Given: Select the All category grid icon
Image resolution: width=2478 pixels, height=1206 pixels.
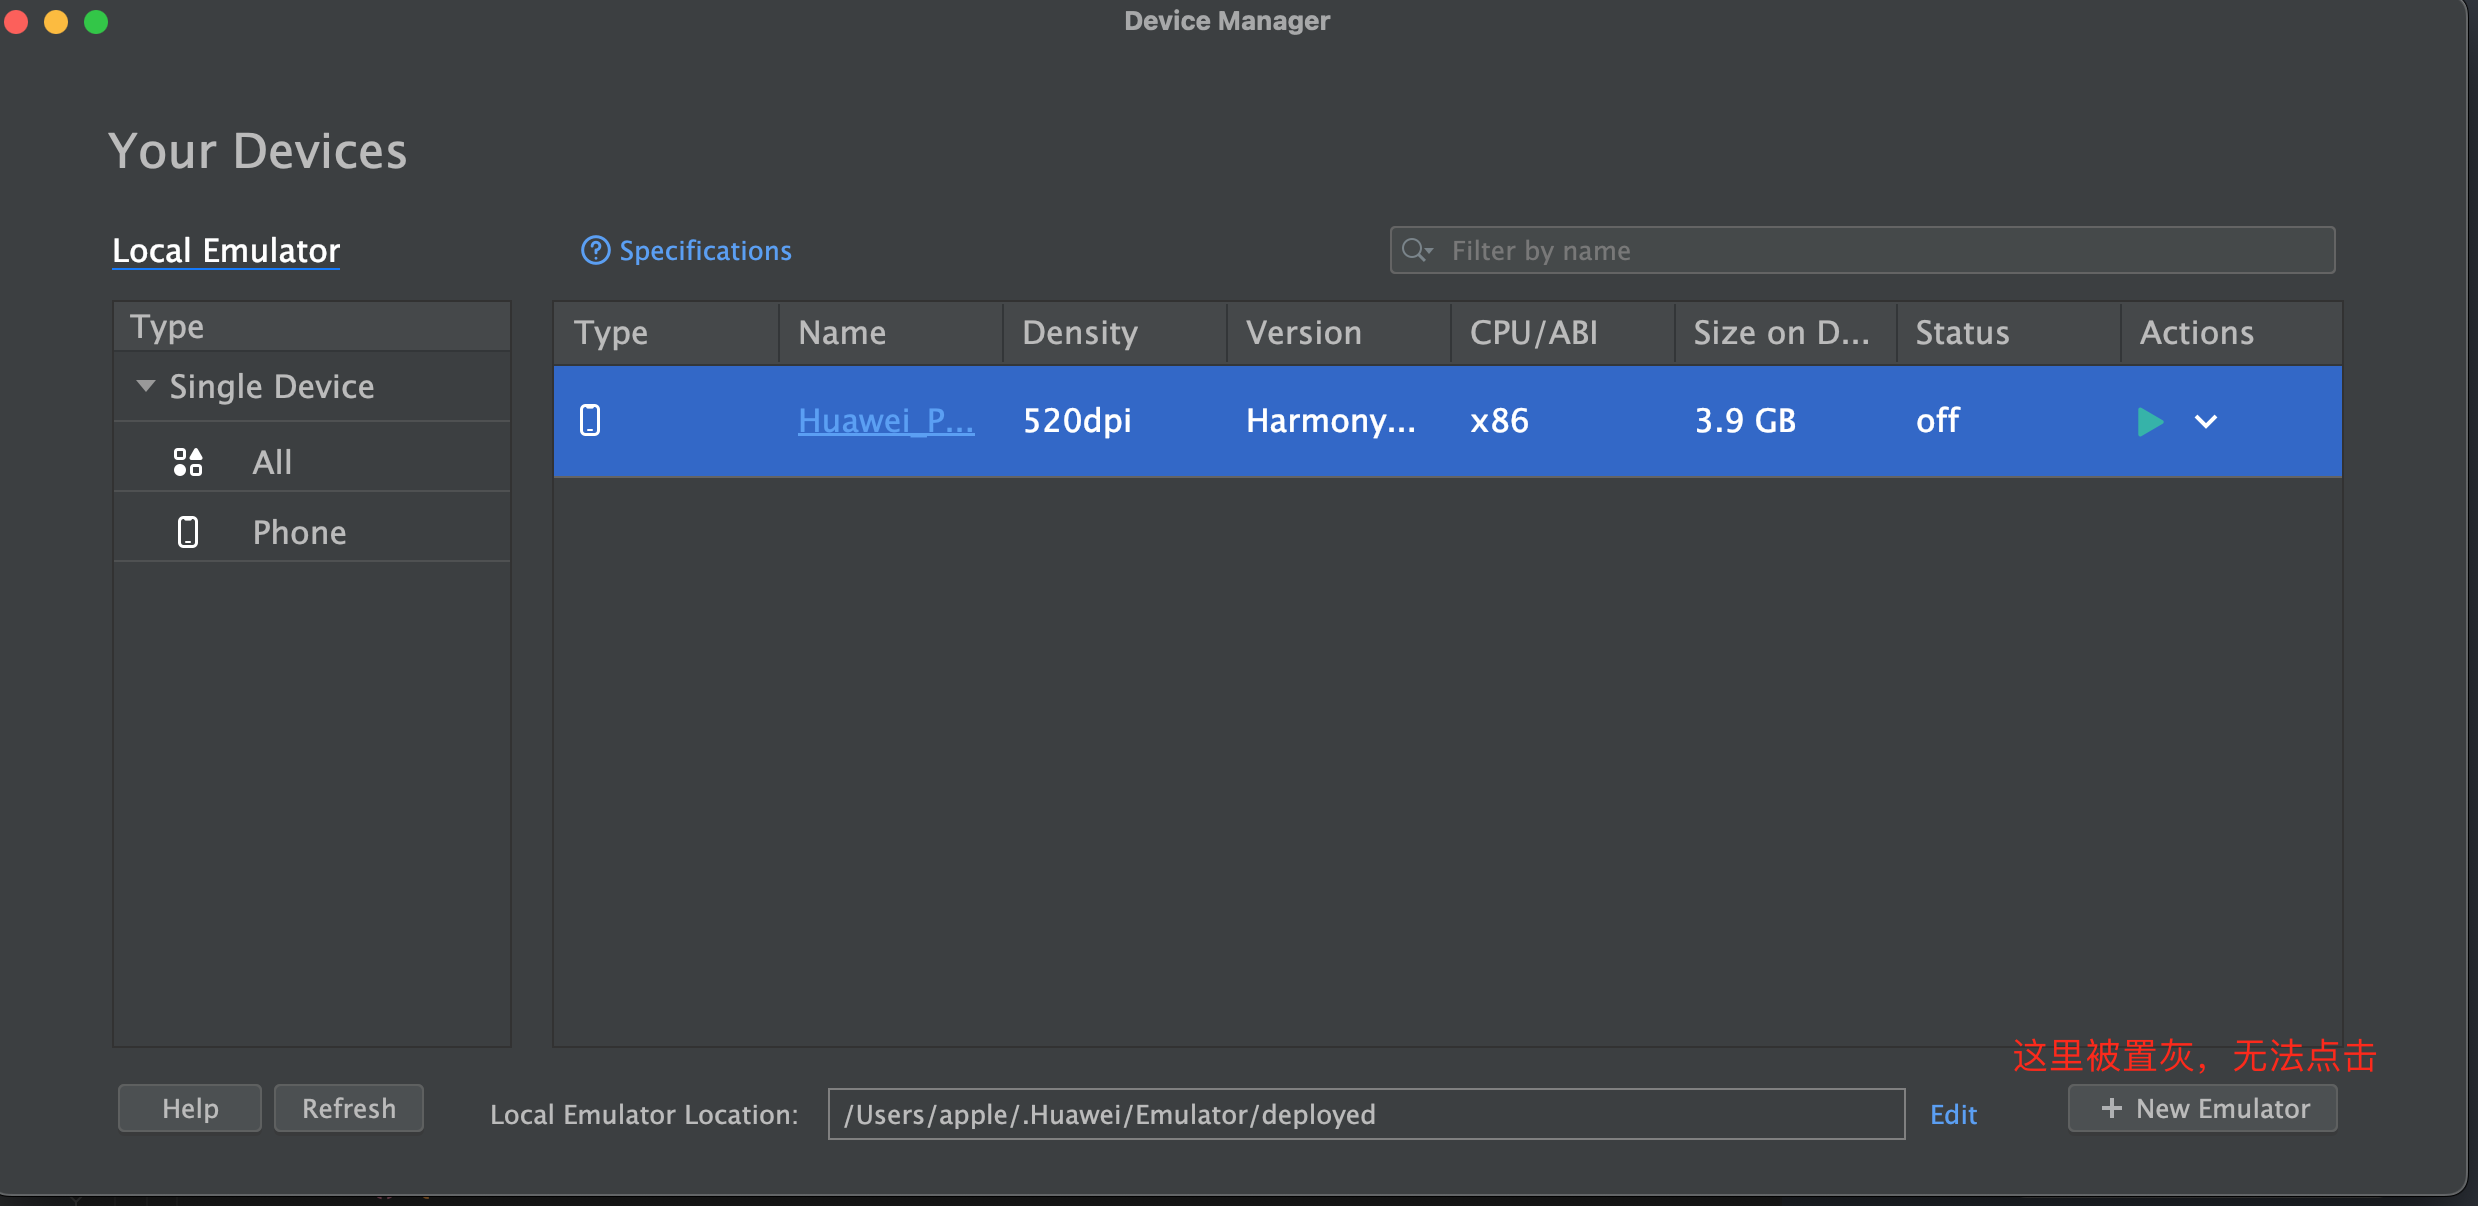Looking at the screenshot, I should (x=188, y=462).
